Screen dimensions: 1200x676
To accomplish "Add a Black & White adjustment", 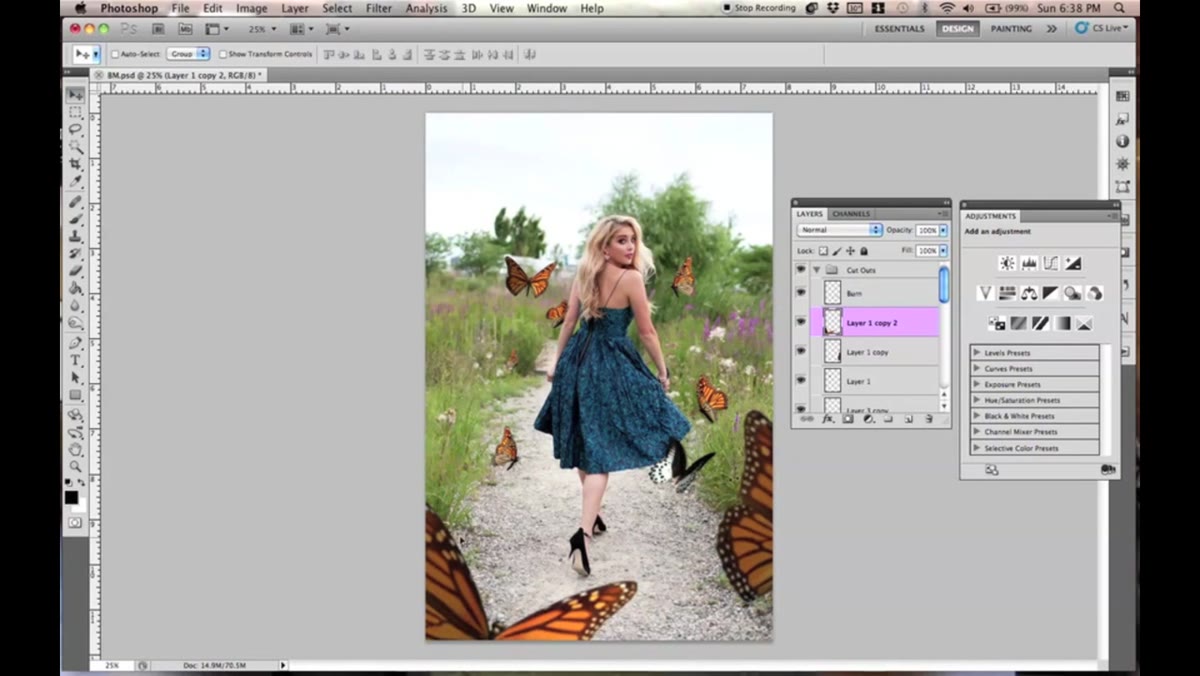I will (x=1051, y=293).
